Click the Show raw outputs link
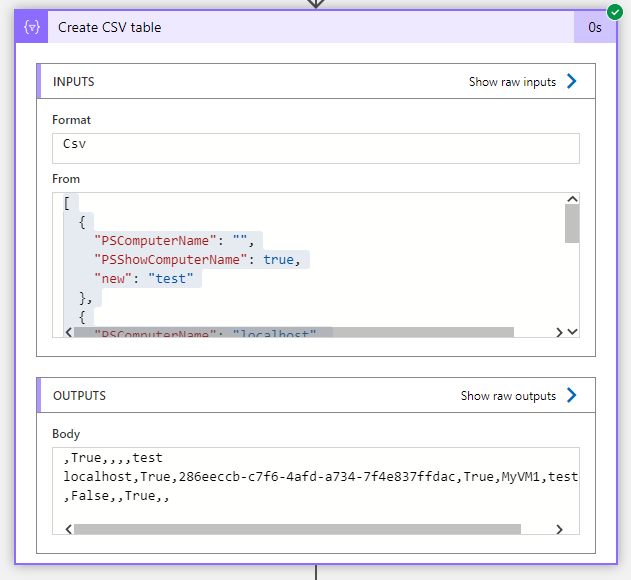Image resolution: width=631 pixels, height=580 pixels. pyautogui.click(x=508, y=396)
